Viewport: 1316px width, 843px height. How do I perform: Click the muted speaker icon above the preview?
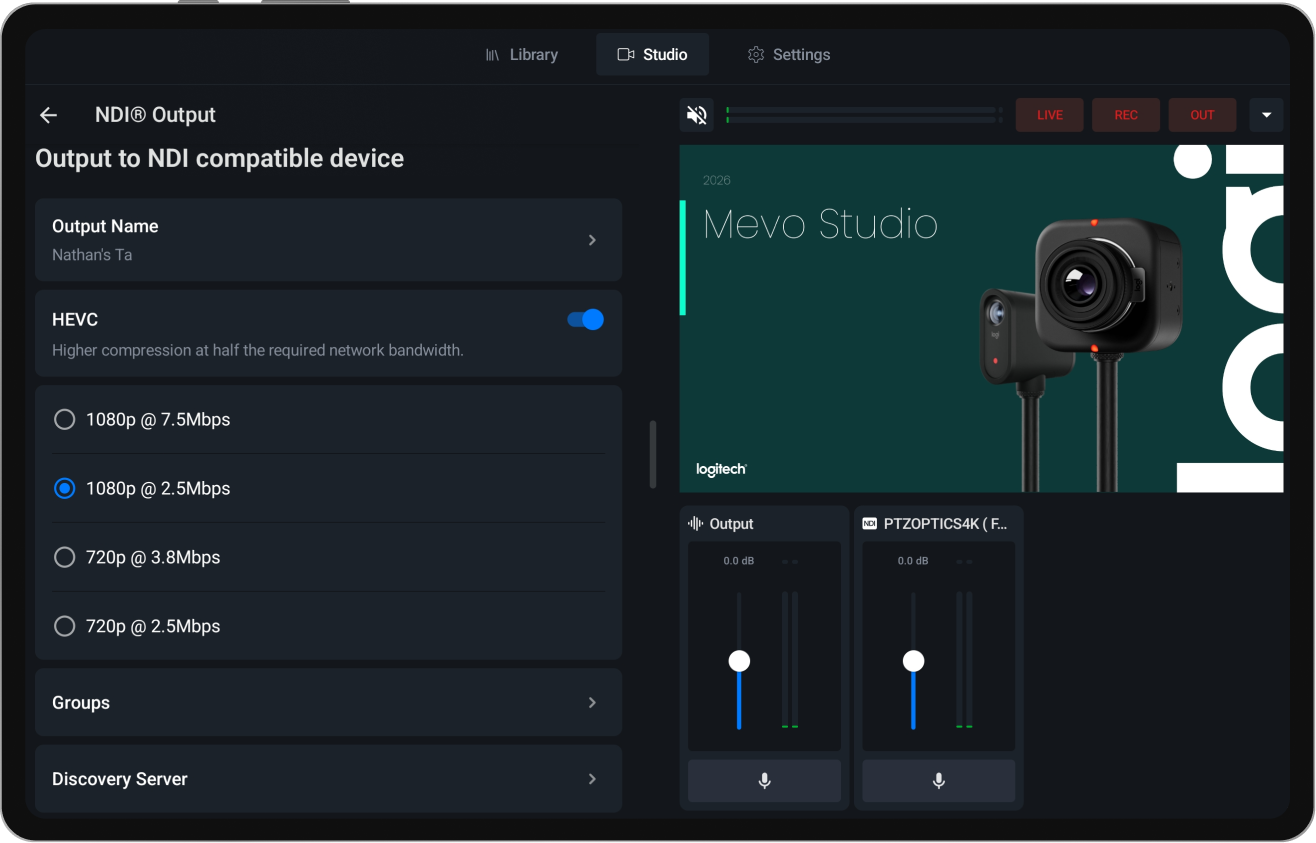click(x=696, y=114)
